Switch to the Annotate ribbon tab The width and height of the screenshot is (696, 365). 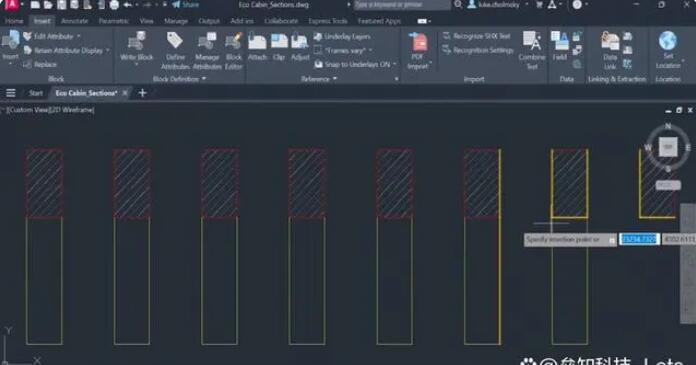click(75, 21)
